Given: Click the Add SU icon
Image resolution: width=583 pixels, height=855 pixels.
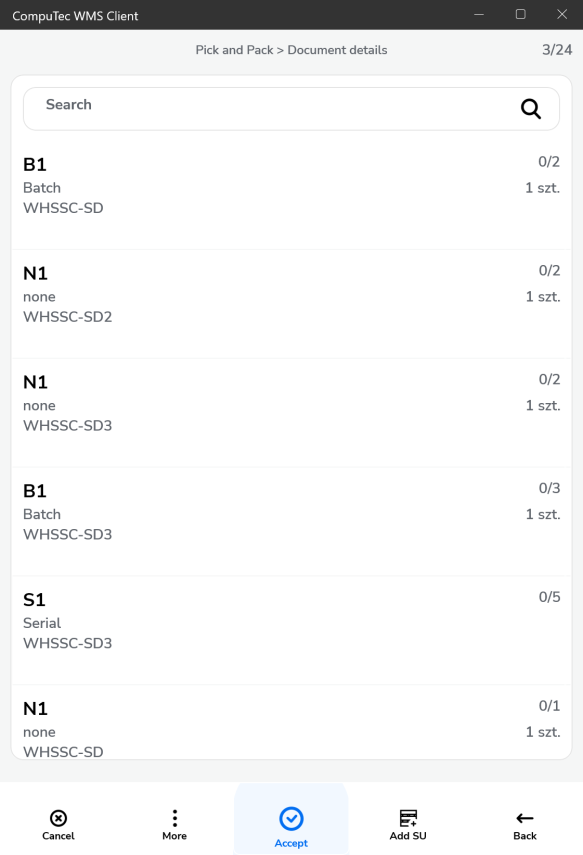Looking at the screenshot, I should coord(408,818).
